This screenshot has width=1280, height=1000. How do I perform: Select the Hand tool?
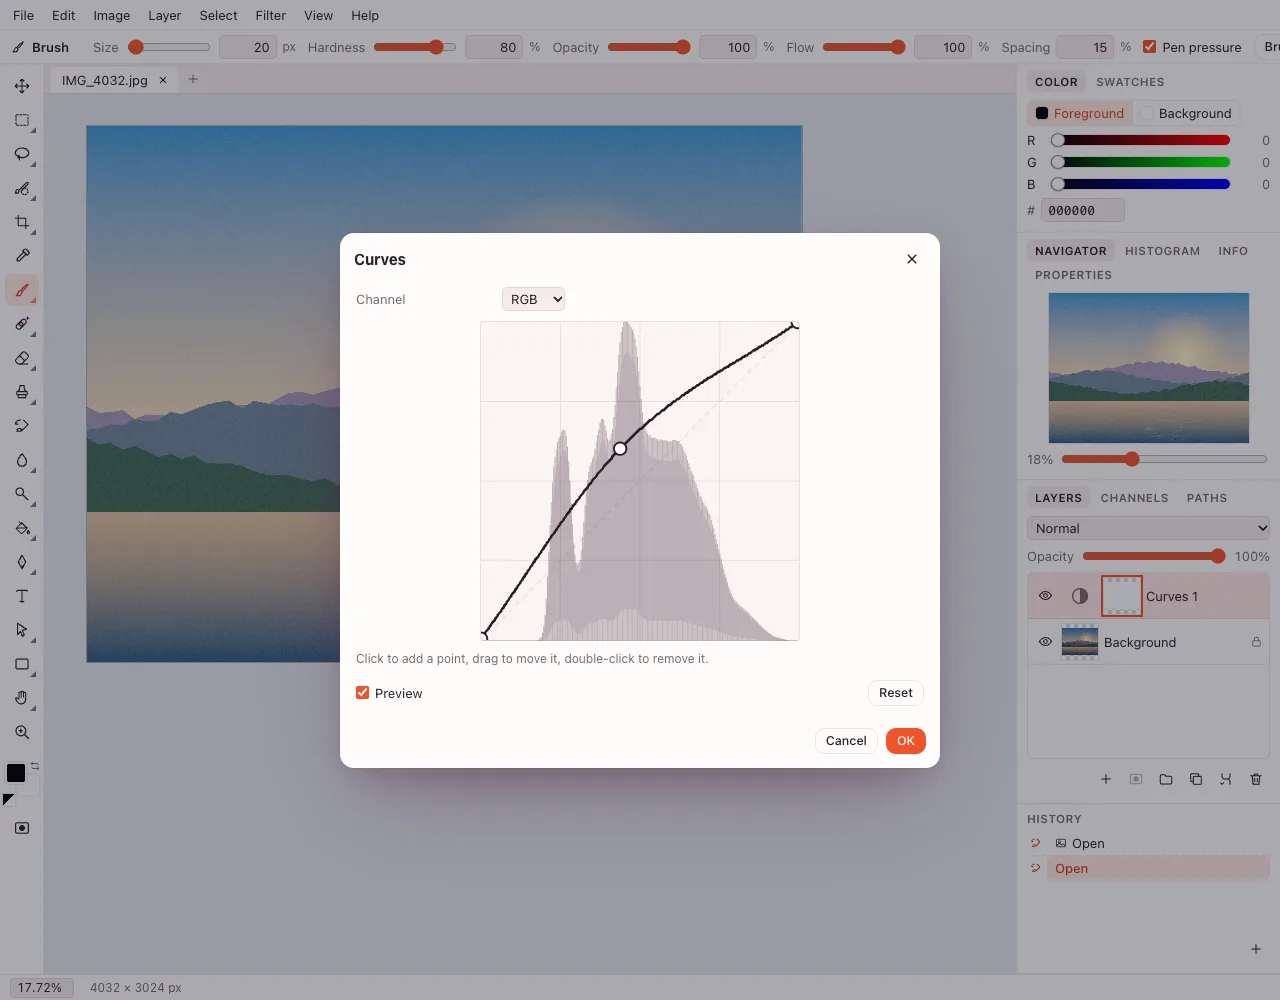coord(22,698)
